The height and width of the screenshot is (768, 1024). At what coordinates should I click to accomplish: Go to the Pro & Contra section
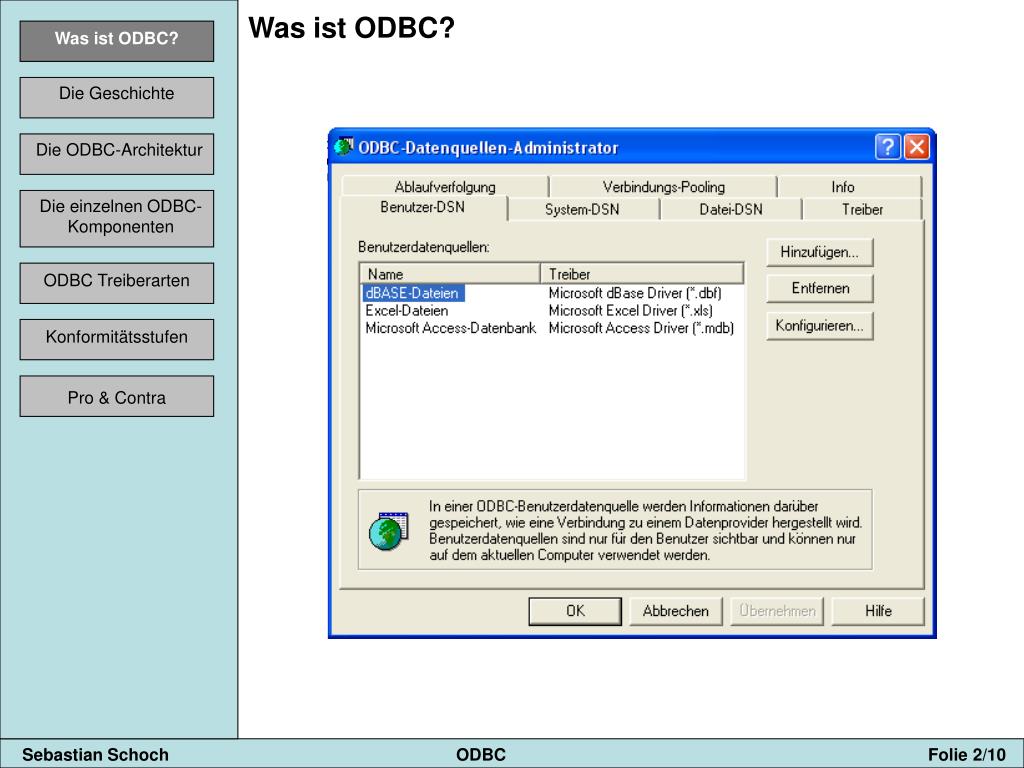117,396
